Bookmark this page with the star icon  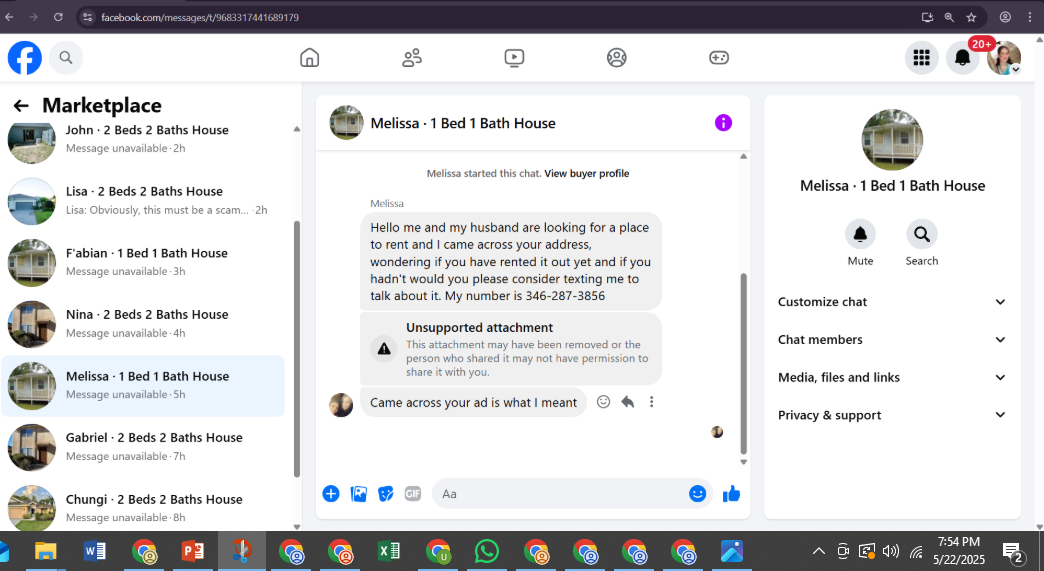[971, 17]
